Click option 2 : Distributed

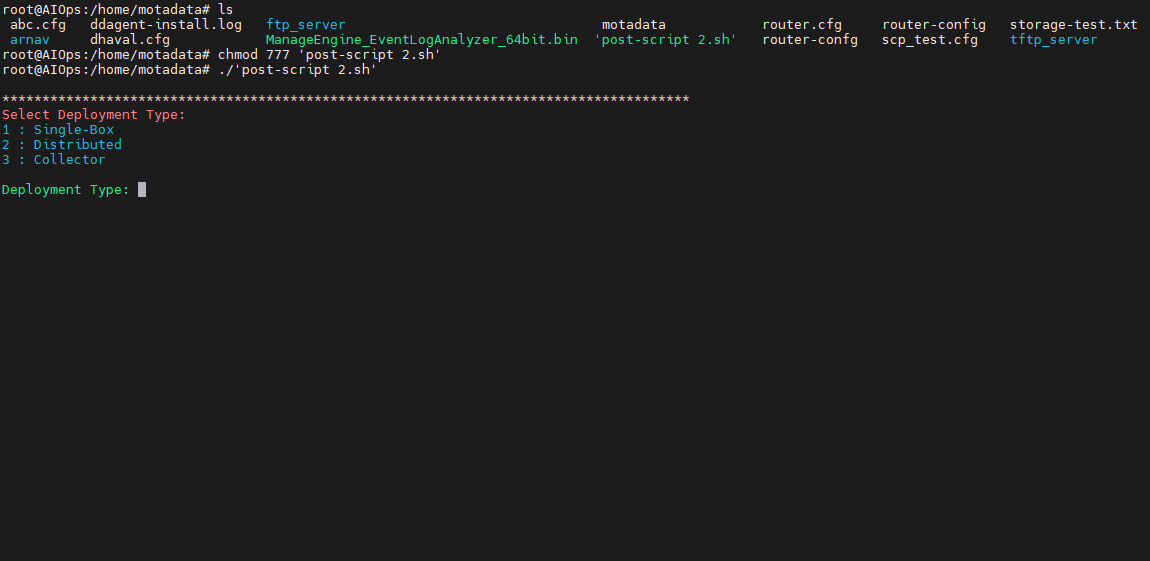(62, 144)
